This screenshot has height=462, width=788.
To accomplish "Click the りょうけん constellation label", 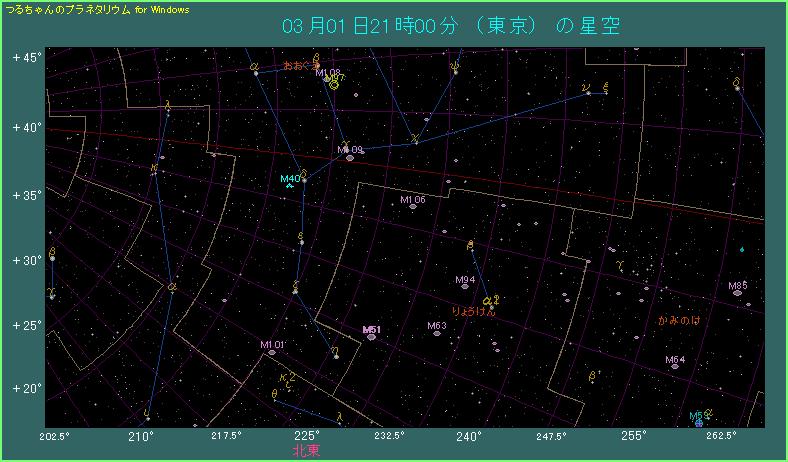I will 474,312.
